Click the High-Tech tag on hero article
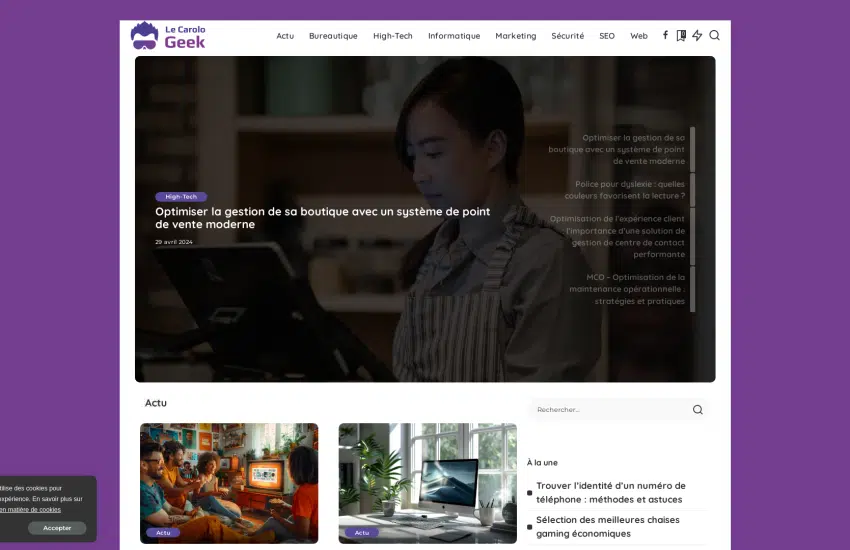The width and height of the screenshot is (850, 550). click(181, 197)
